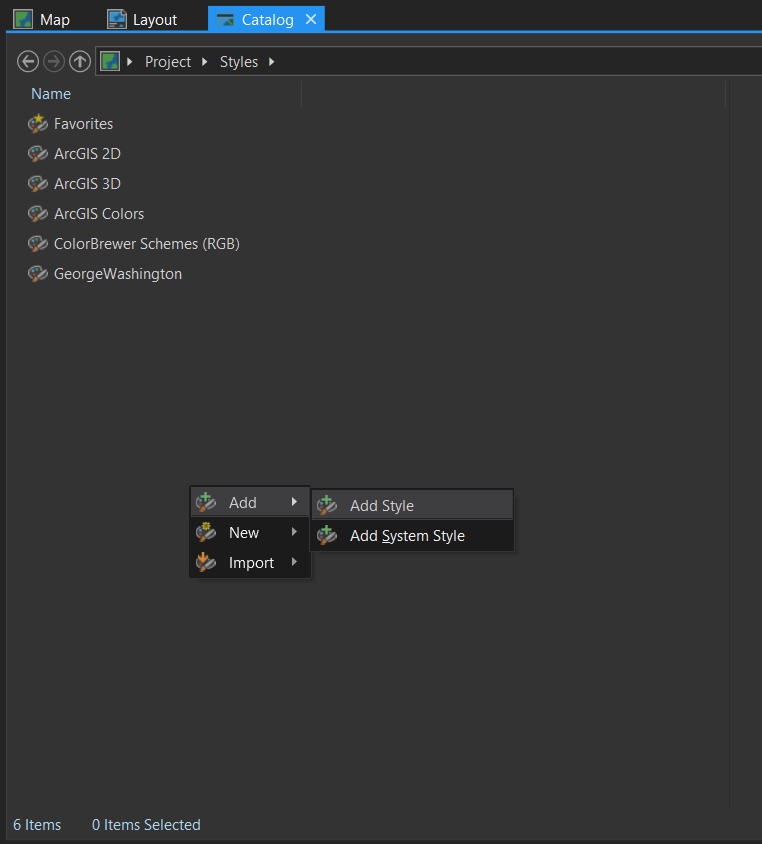Viewport: 762px width, 844px height.
Task: Click the Forward navigation arrow icon
Action: (x=54, y=61)
